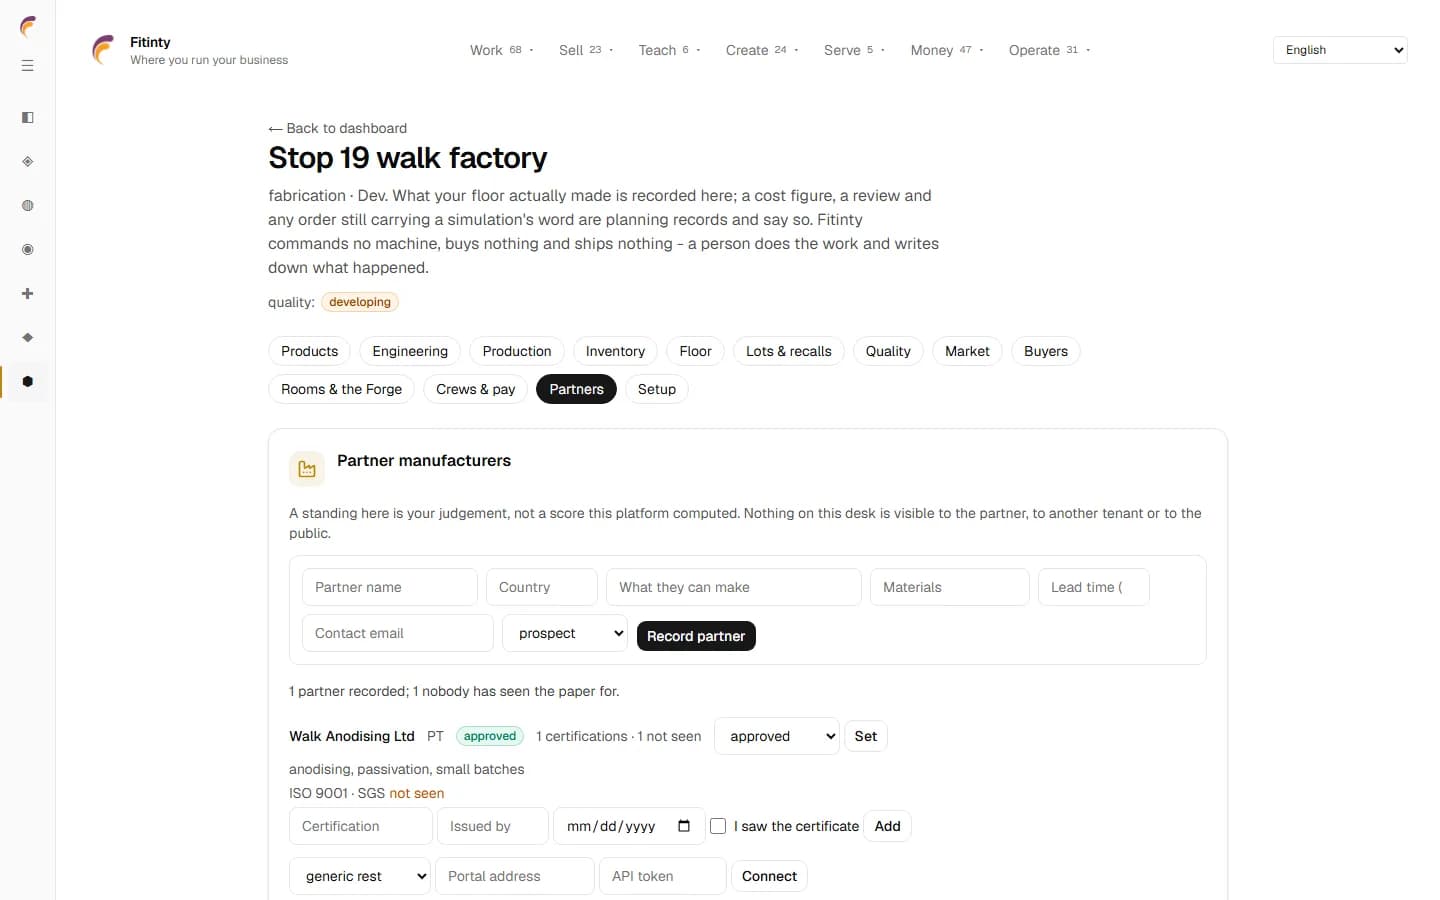
Task: Open the generic rest connector dropdown
Action: 360,876
